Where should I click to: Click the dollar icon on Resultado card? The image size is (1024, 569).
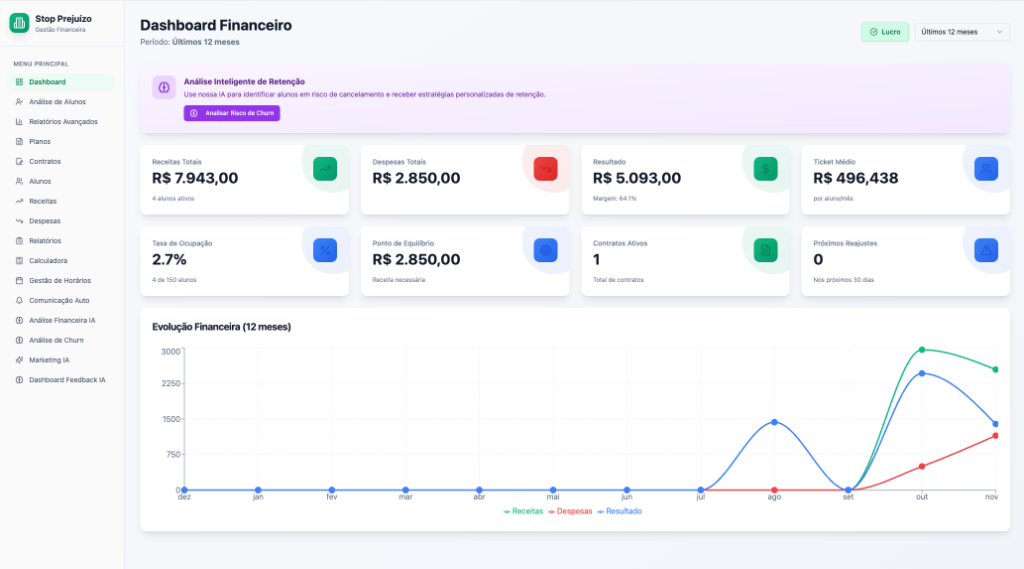(x=765, y=169)
